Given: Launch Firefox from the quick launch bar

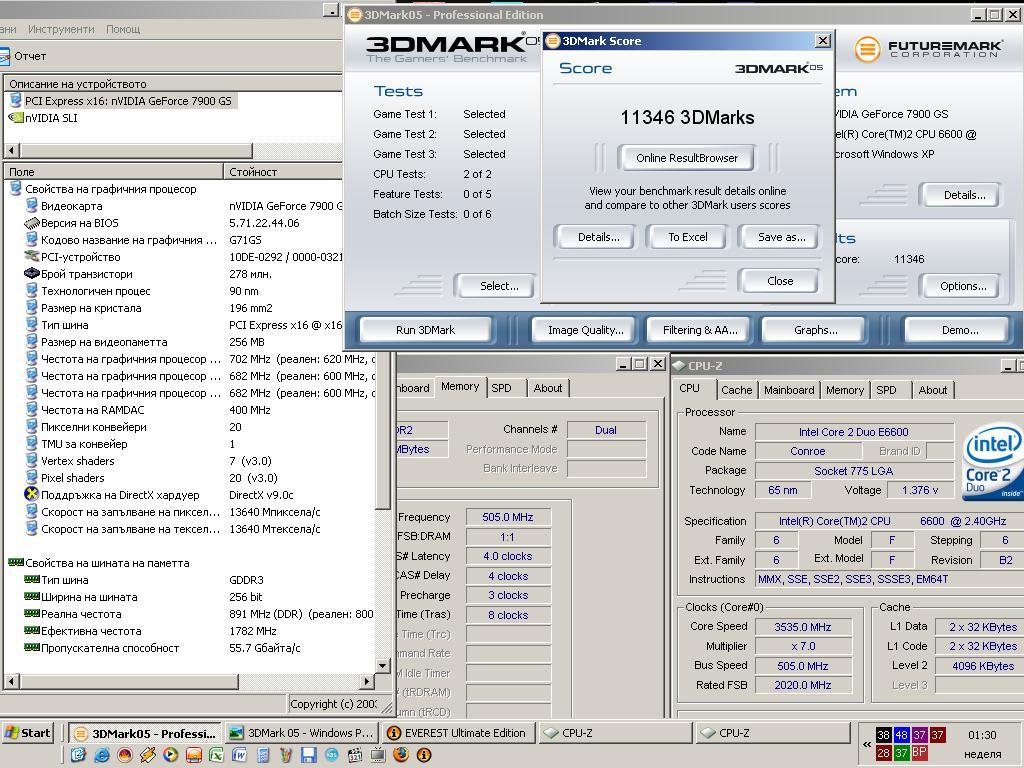Looking at the screenshot, I should pos(401,755).
